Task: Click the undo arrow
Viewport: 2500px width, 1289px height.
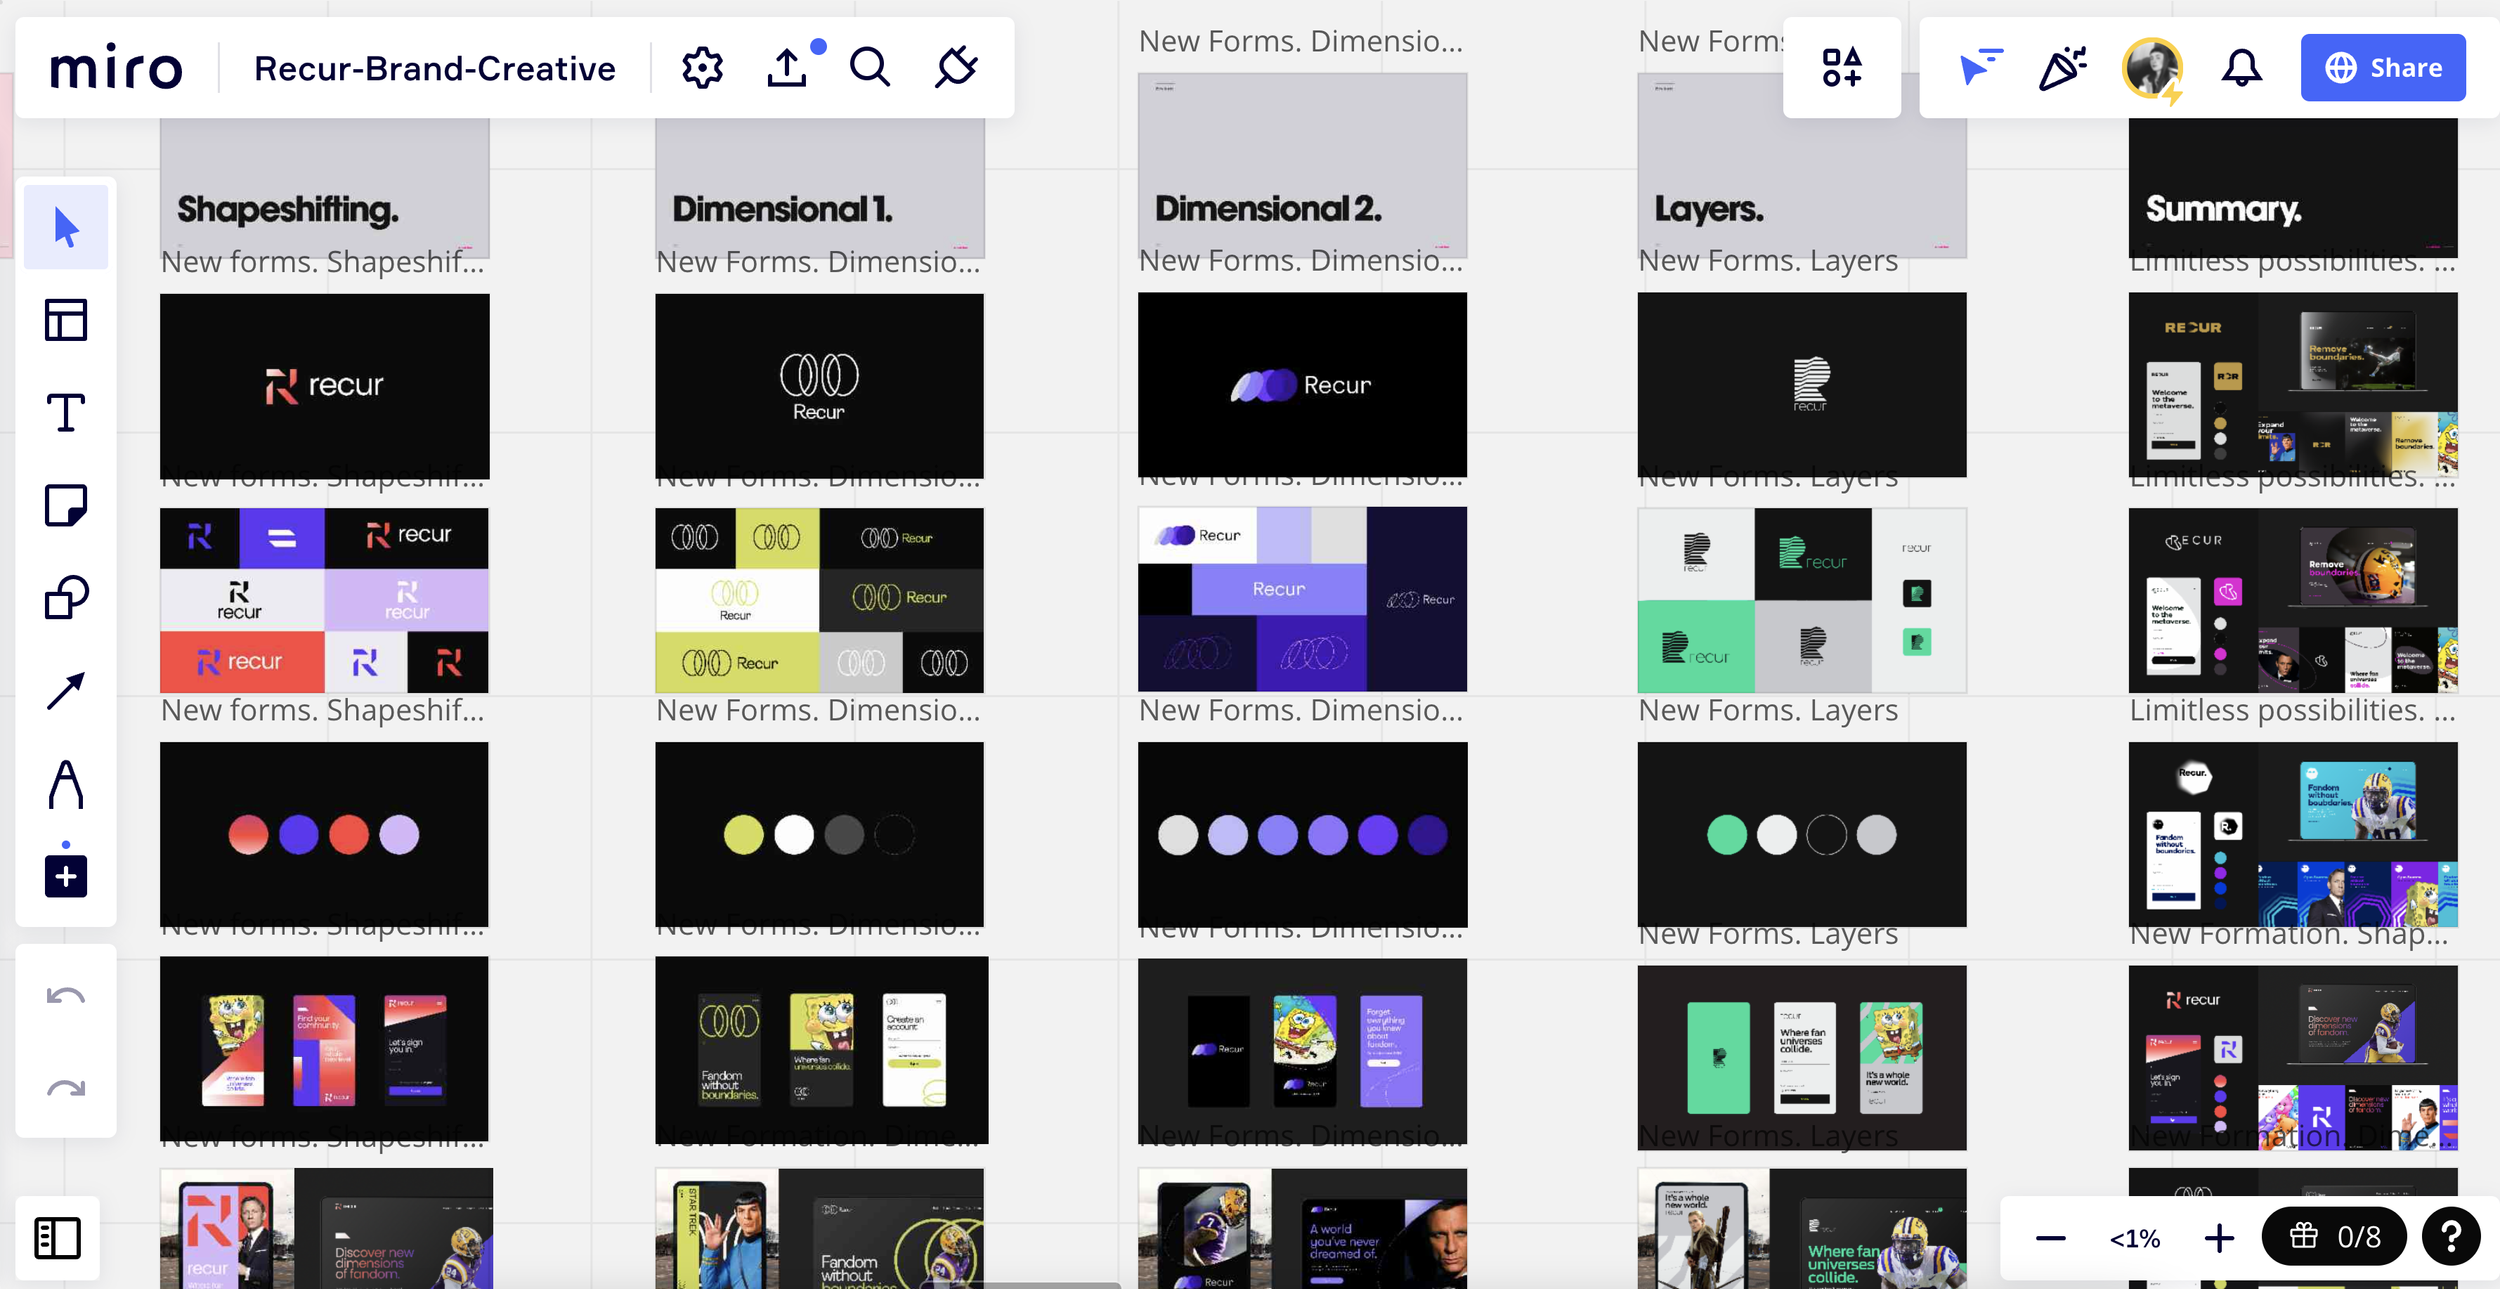Action: coord(66,996)
